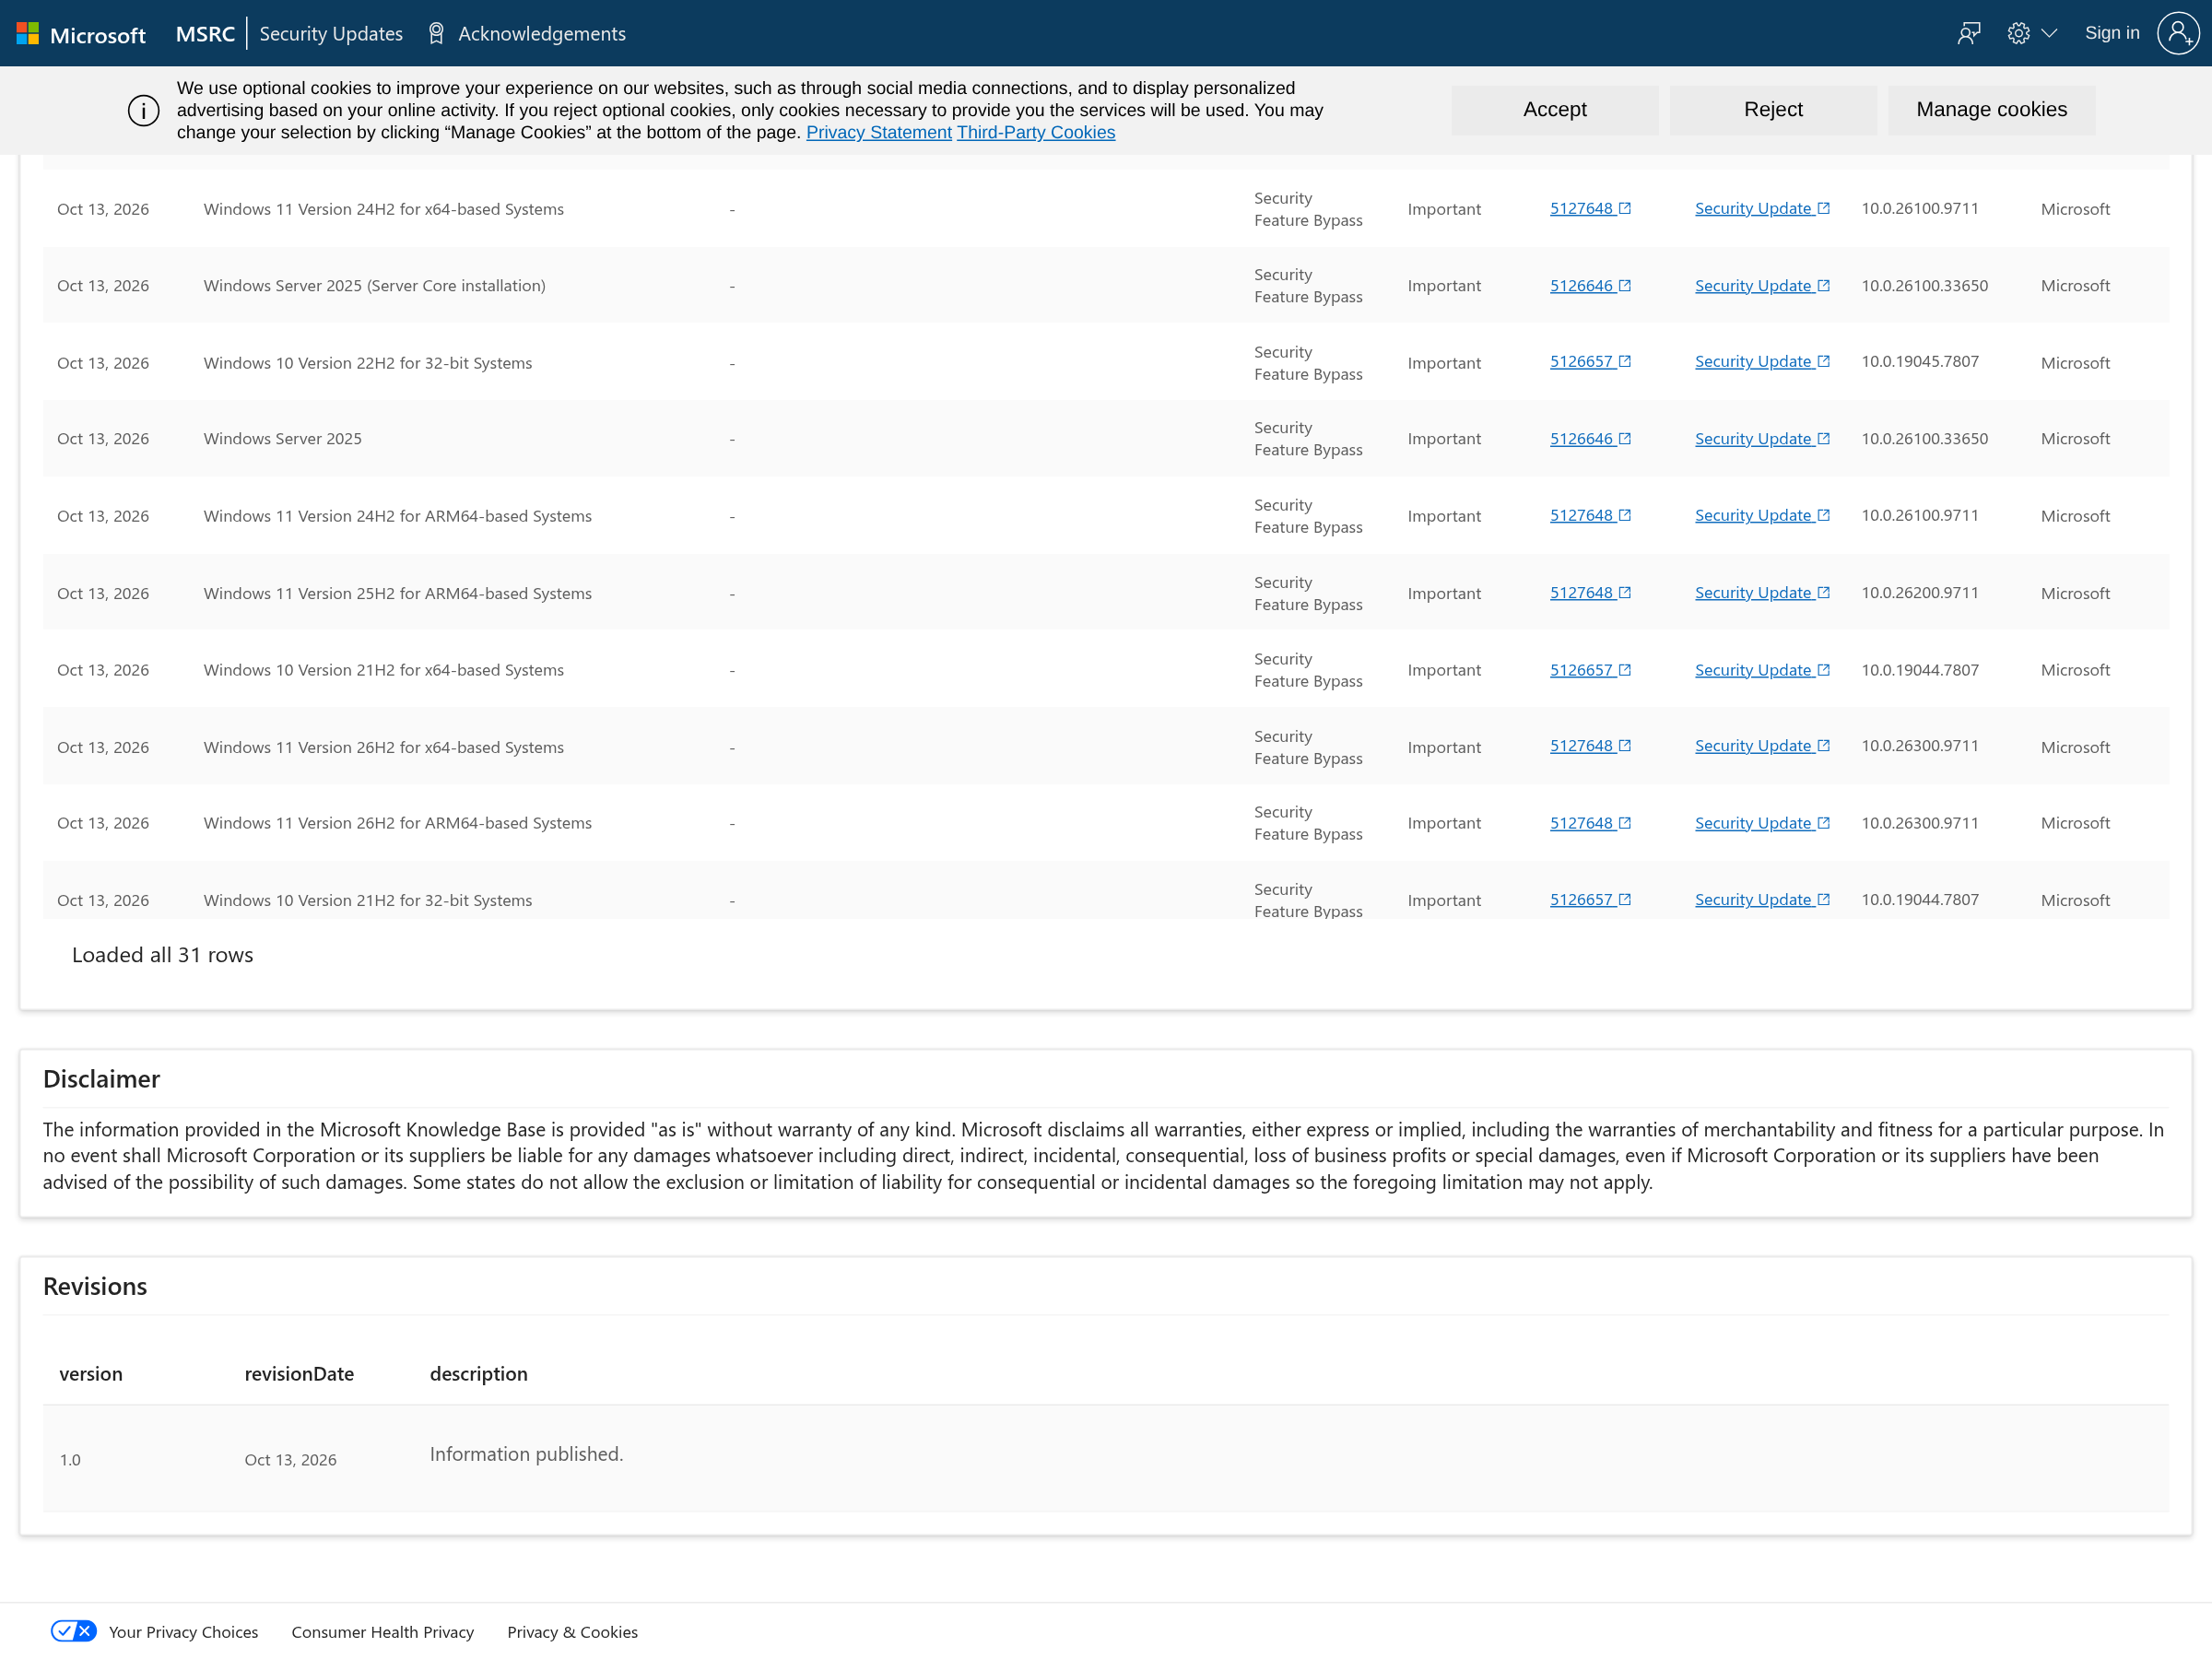Open the MSRC home link
The width and height of the screenshot is (2212, 1659).
tap(205, 34)
